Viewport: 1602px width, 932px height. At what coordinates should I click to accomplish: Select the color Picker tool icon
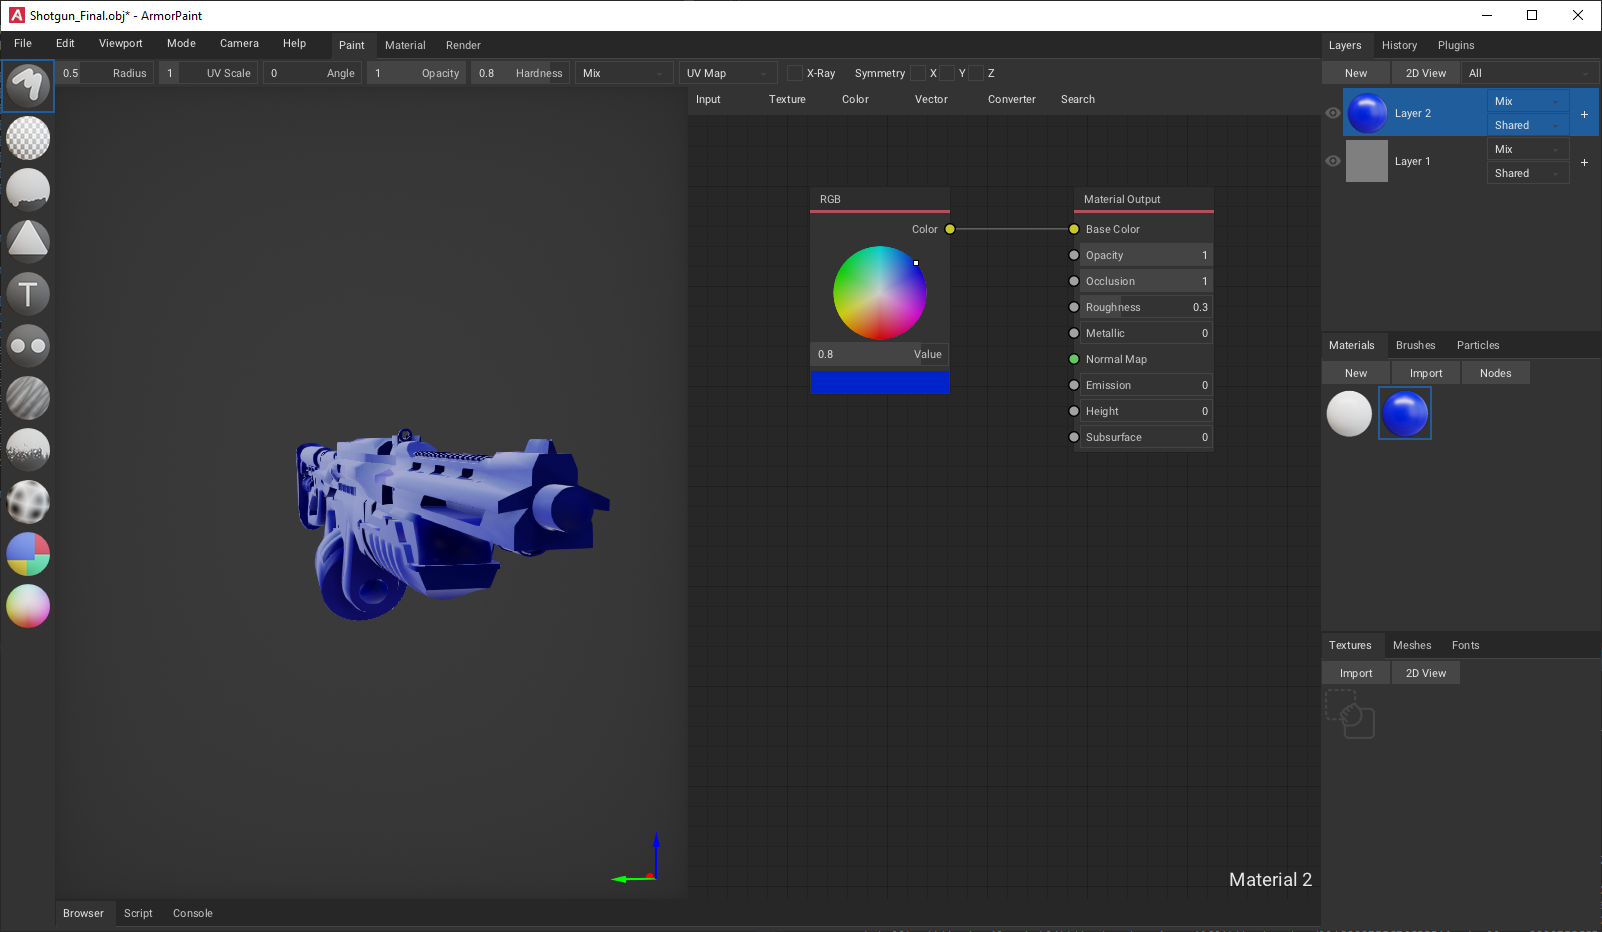click(x=28, y=606)
